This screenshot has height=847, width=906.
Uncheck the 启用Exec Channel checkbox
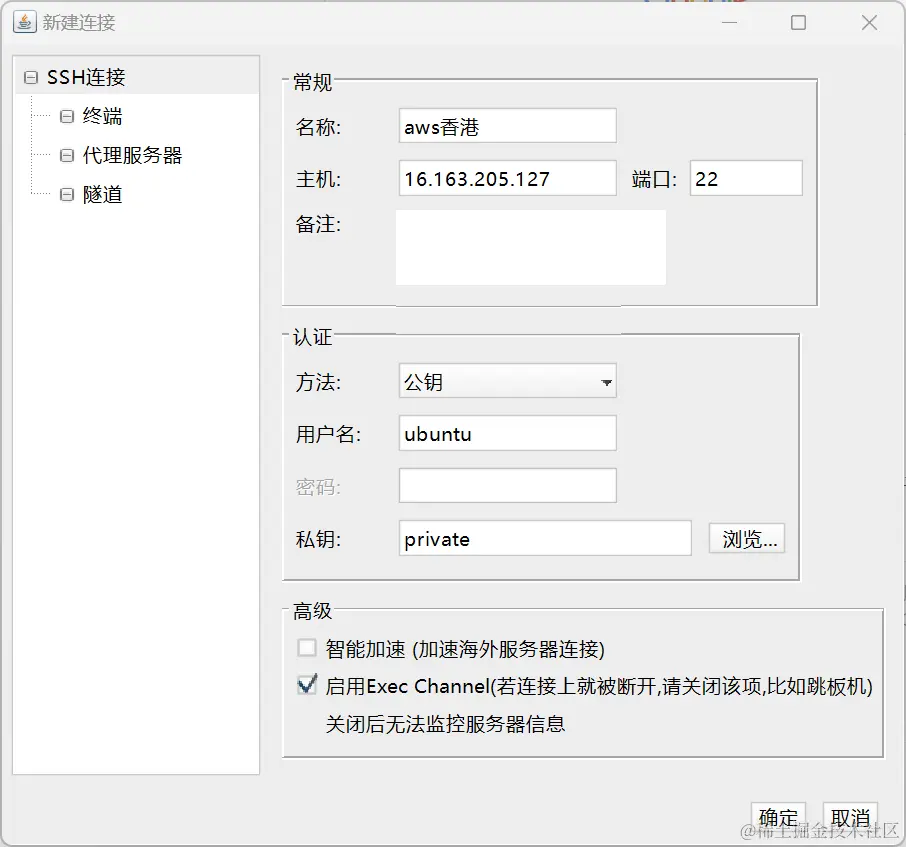tap(307, 685)
